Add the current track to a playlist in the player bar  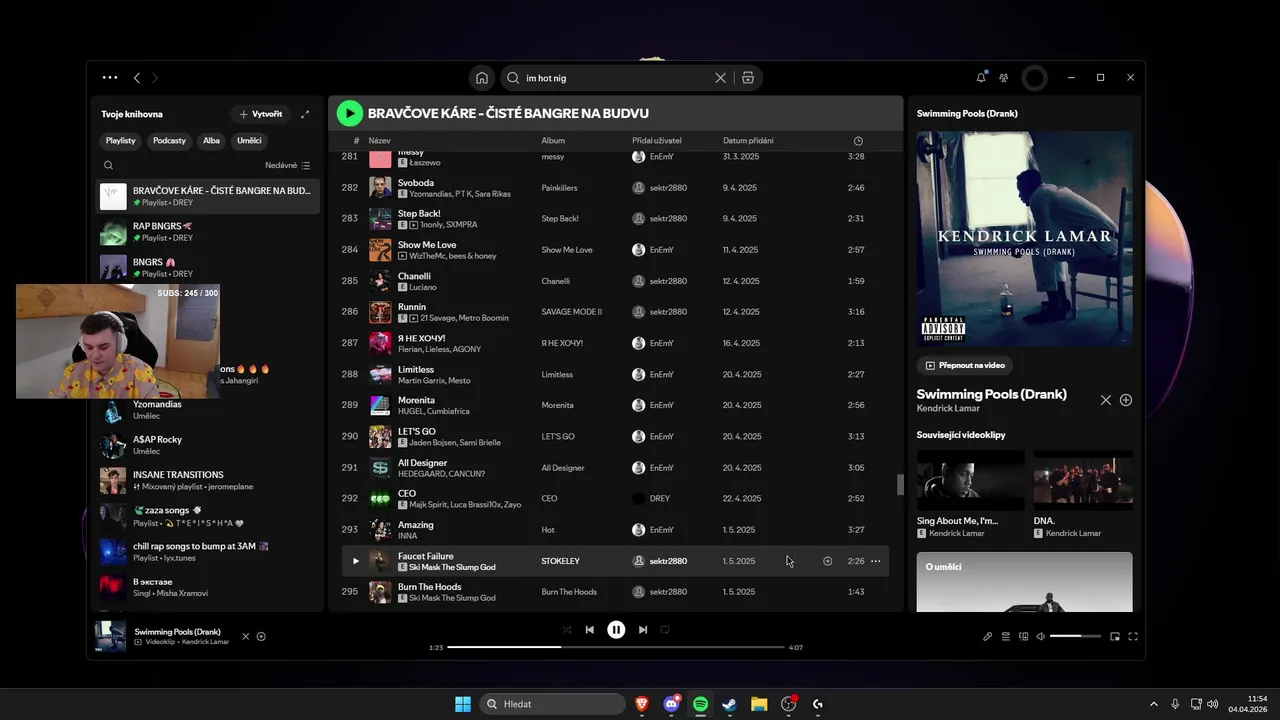point(261,636)
